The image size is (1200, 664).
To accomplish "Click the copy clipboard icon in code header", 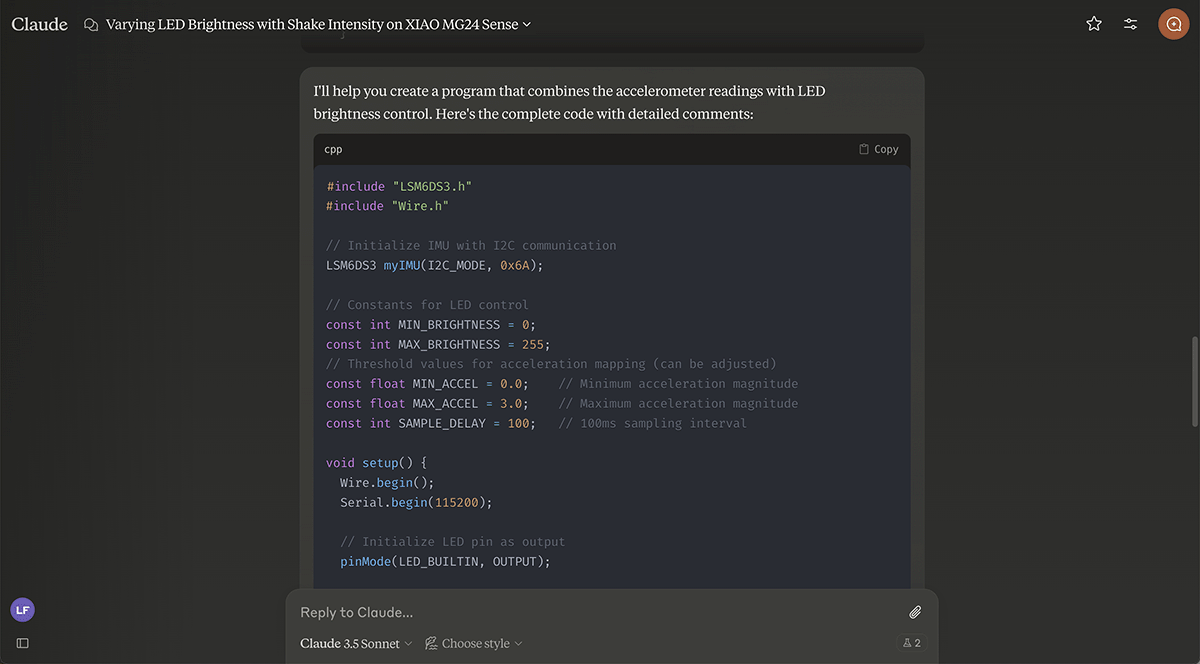I will pyautogui.click(x=864, y=149).
